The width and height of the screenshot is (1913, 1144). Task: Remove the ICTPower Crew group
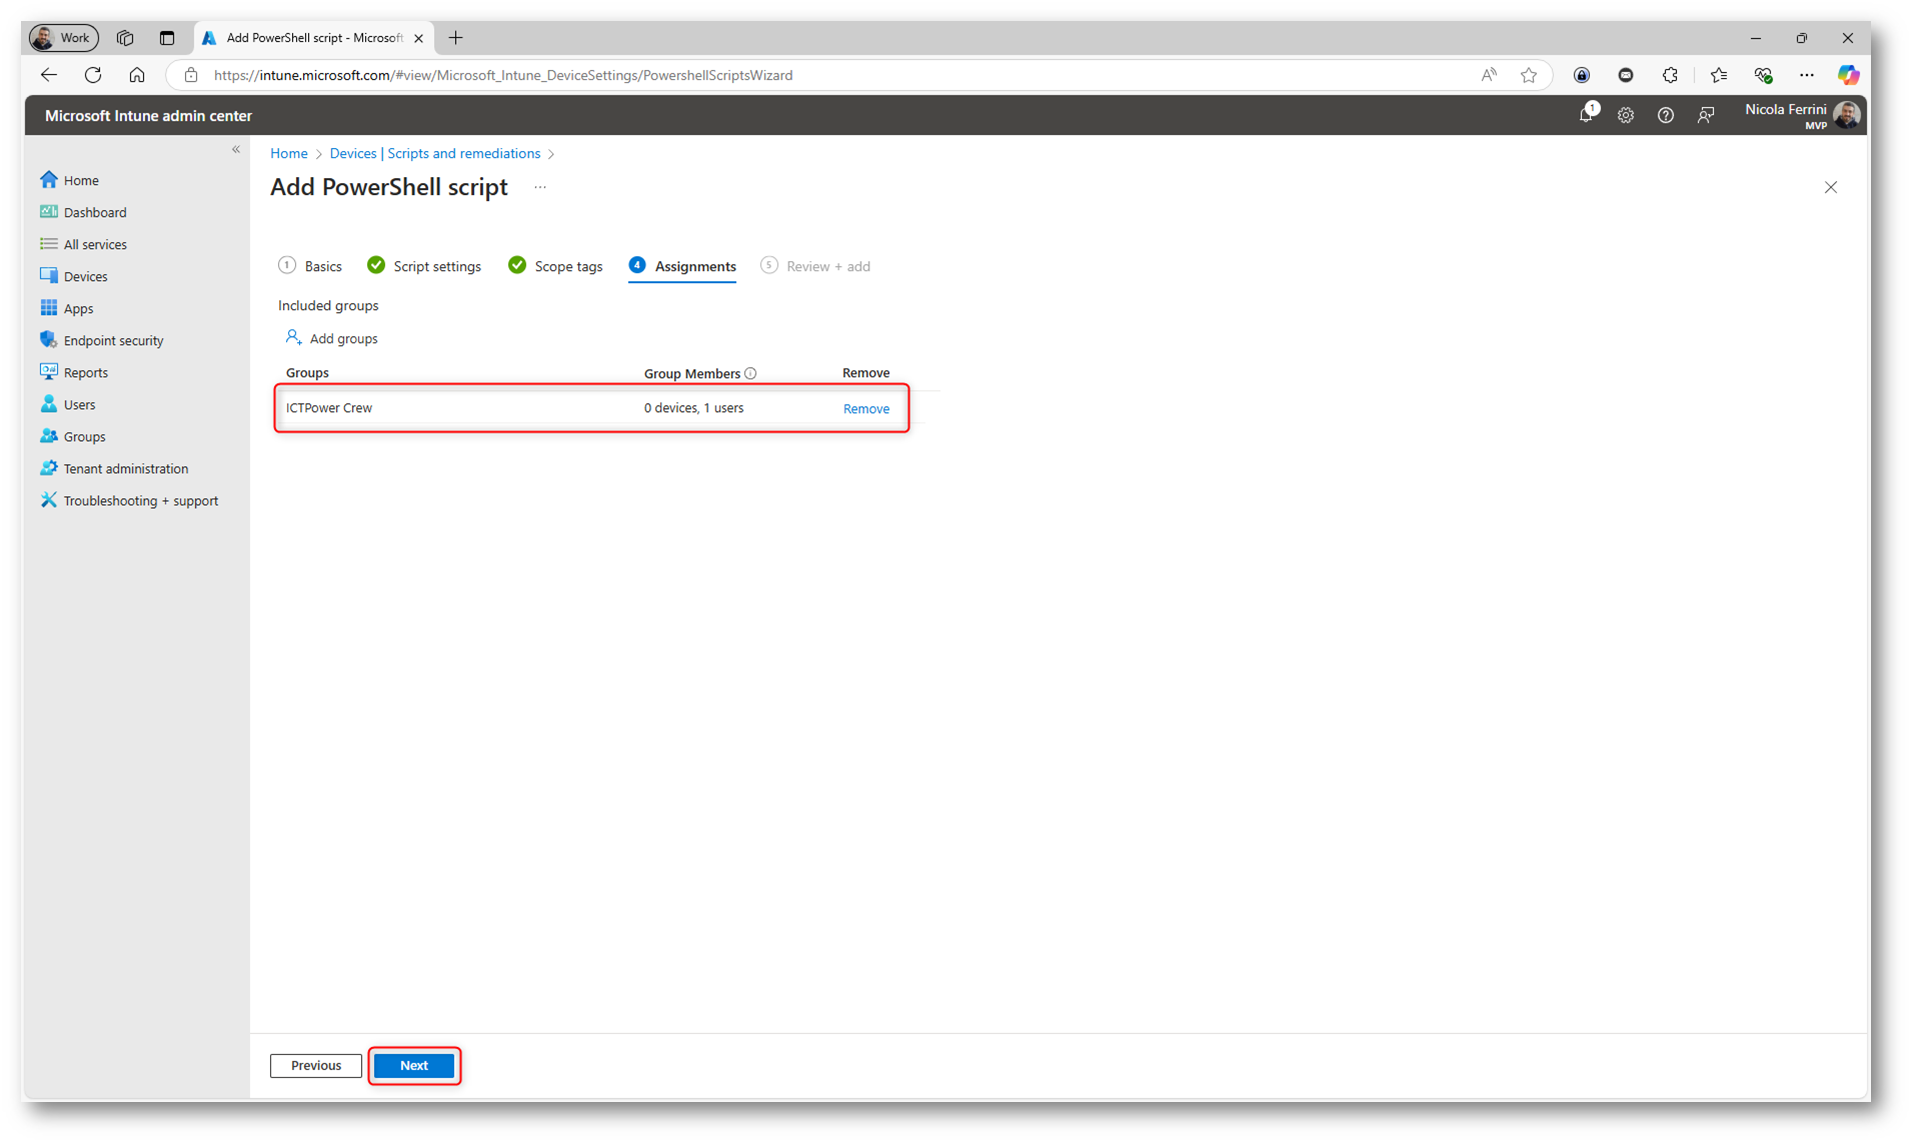click(x=866, y=408)
